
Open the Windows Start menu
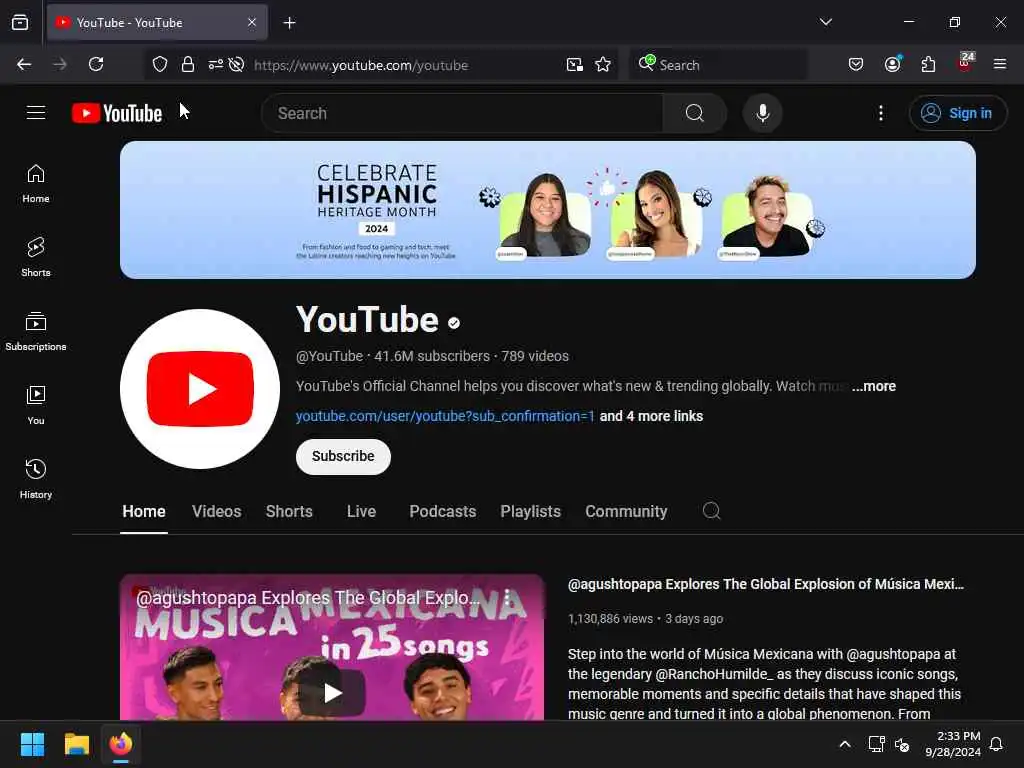[x=32, y=744]
